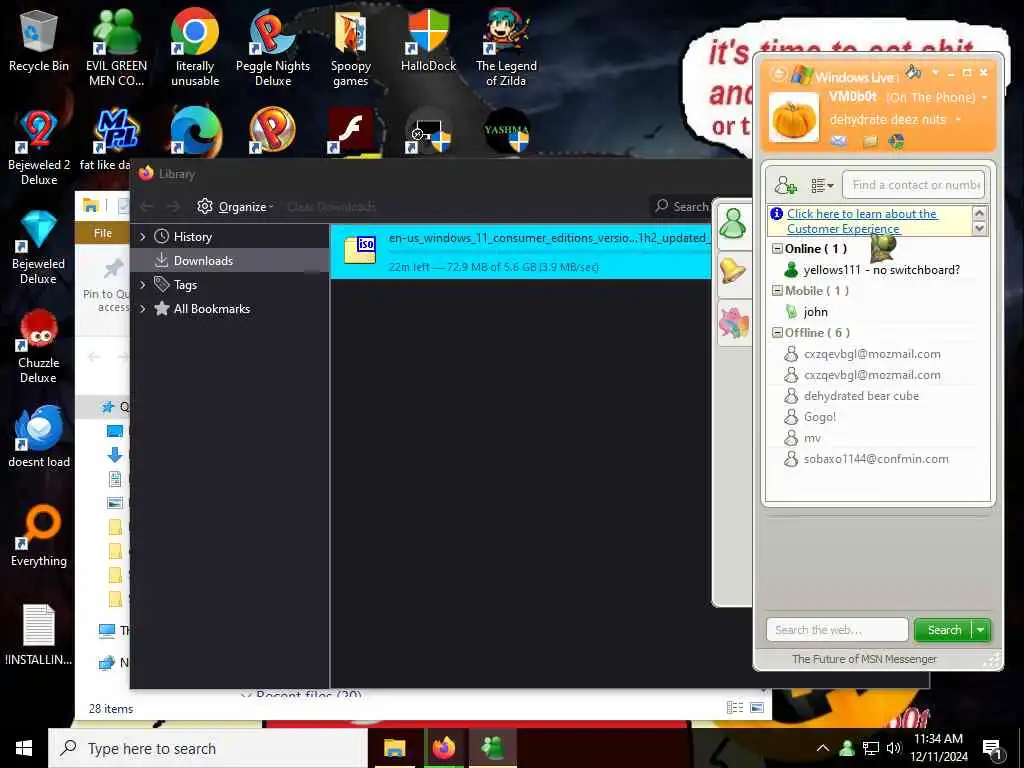This screenshot has width=1024, height=768.
Task: Open the !INSTALLIN... text file
Action: click(39, 635)
